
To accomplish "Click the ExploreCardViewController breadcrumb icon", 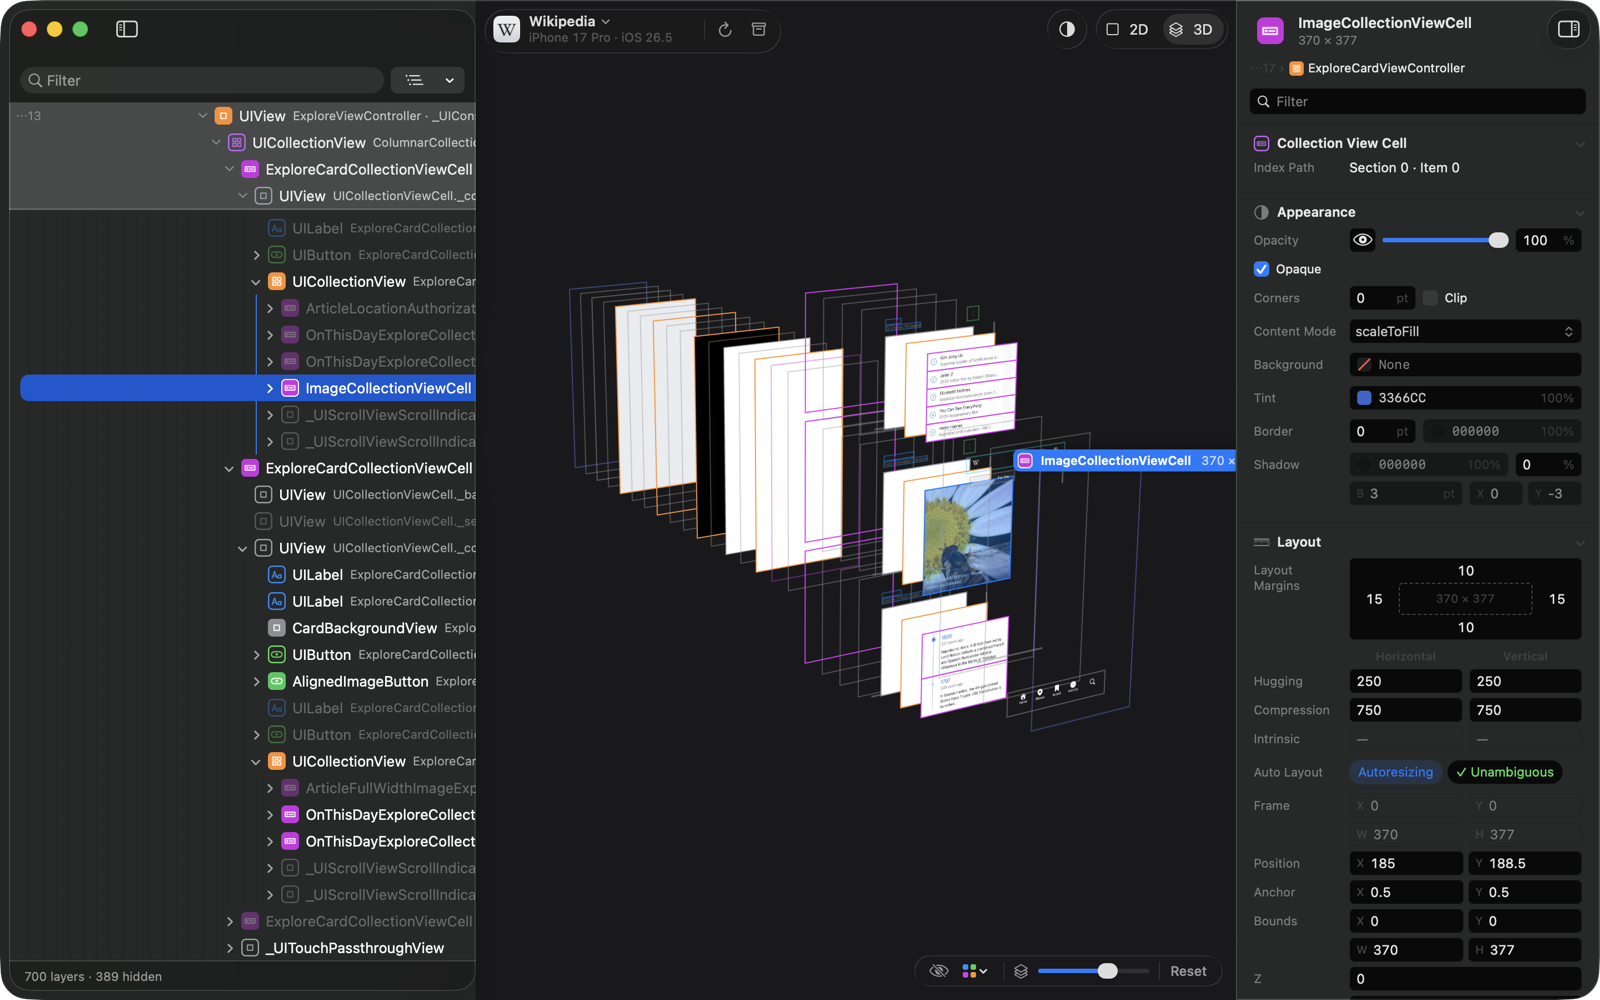I will click(1296, 68).
